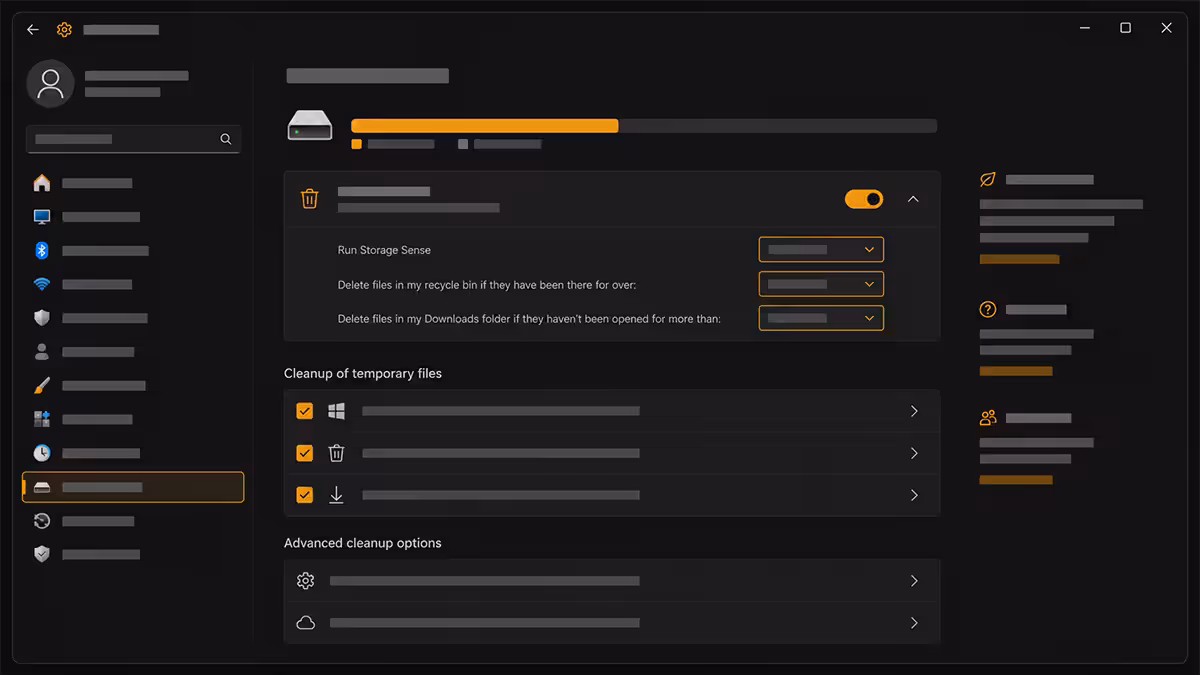Click the drive icon of highlighted sidebar item
The width and height of the screenshot is (1200, 675).
pos(42,487)
